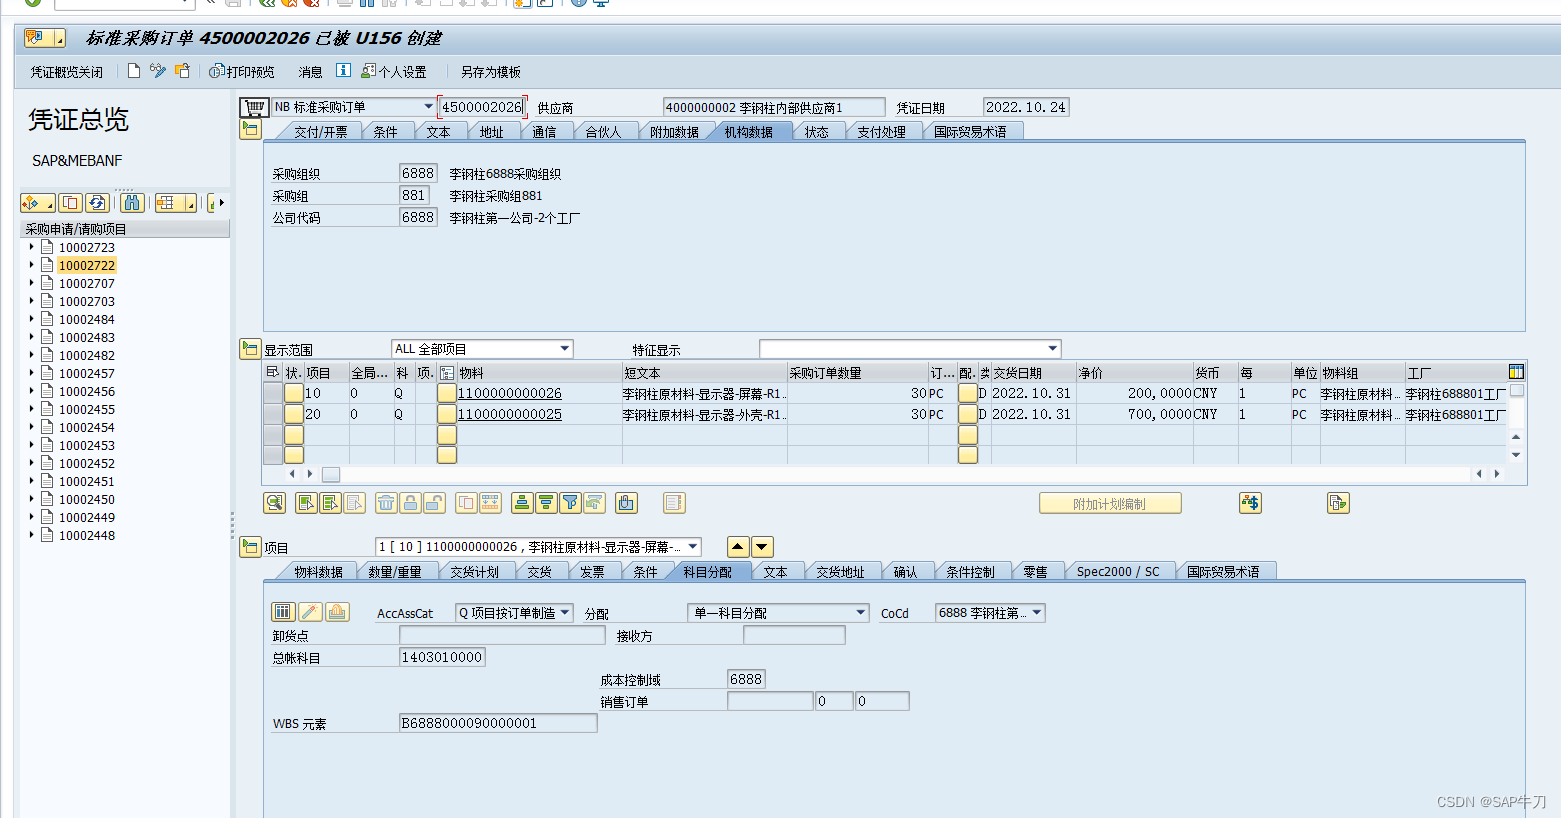Screen dimensions: 1561x818
Task: Open the item selector dropdown
Action: click(693, 547)
